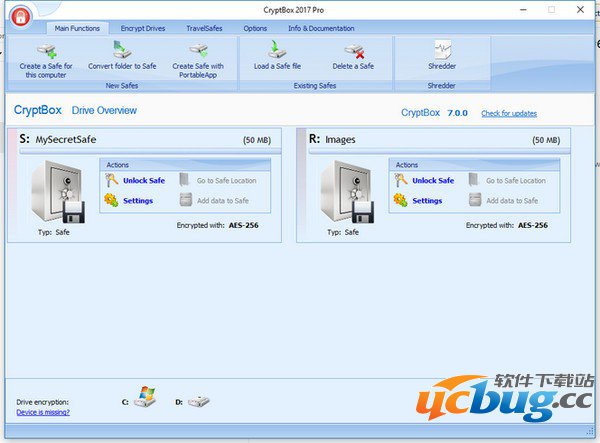
Task: Click the Check for updates link
Action: (x=508, y=113)
